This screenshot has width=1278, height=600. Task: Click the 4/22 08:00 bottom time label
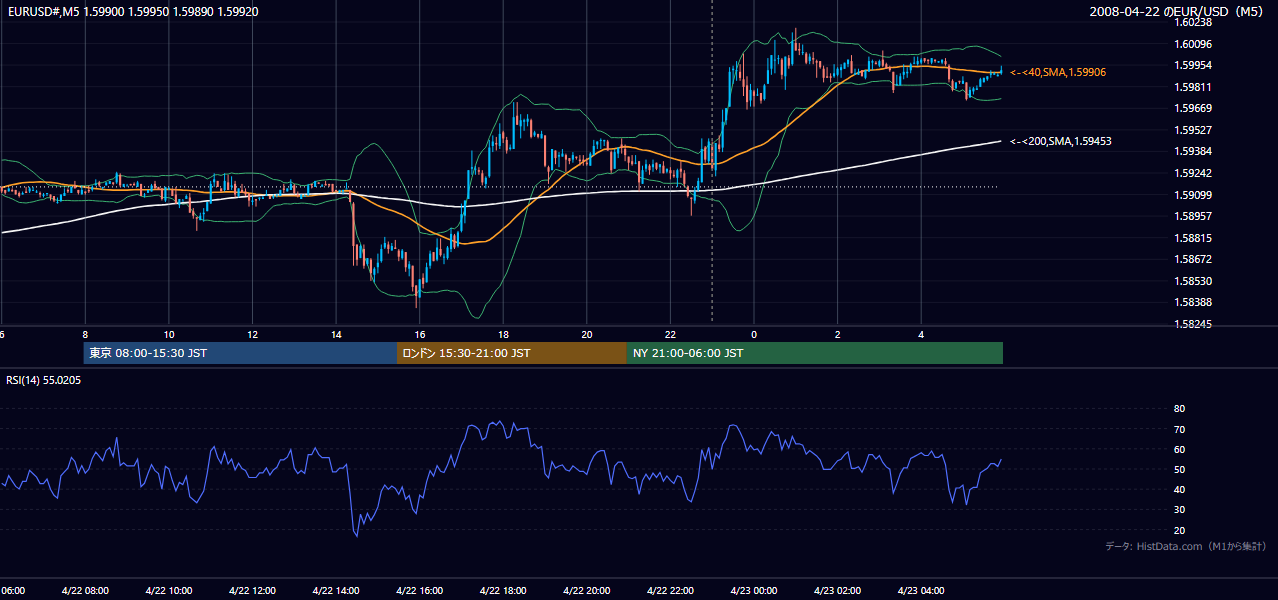(x=85, y=591)
